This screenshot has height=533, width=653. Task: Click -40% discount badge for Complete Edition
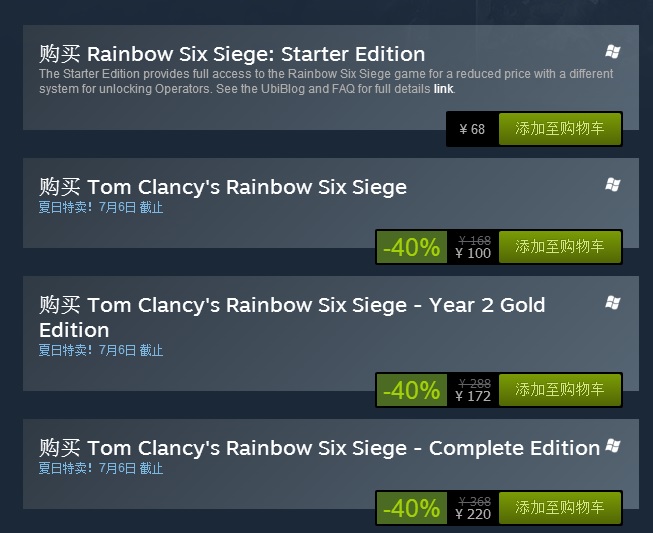coord(411,508)
